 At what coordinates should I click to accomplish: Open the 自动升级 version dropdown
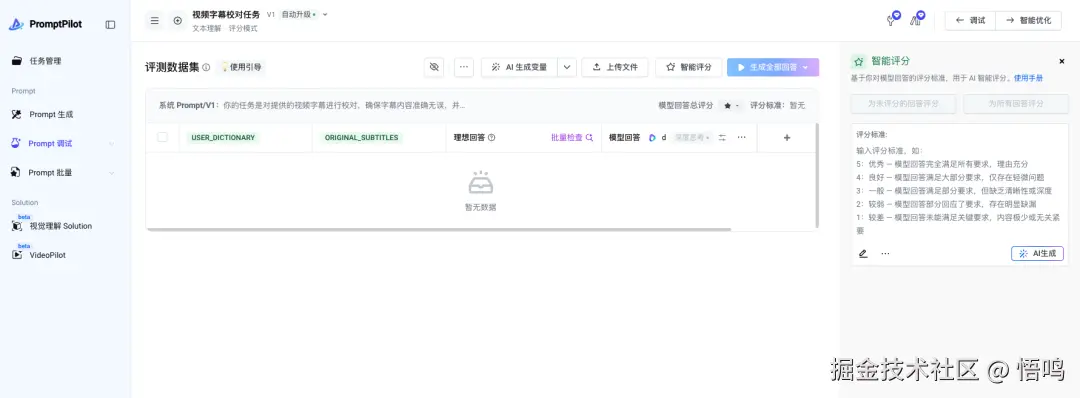coord(304,14)
